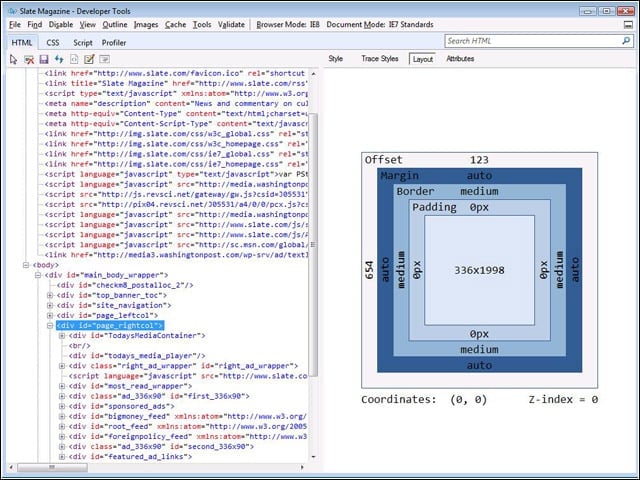
Task: Expand the foreignpolicy_feed div
Action: pos(62,436)
